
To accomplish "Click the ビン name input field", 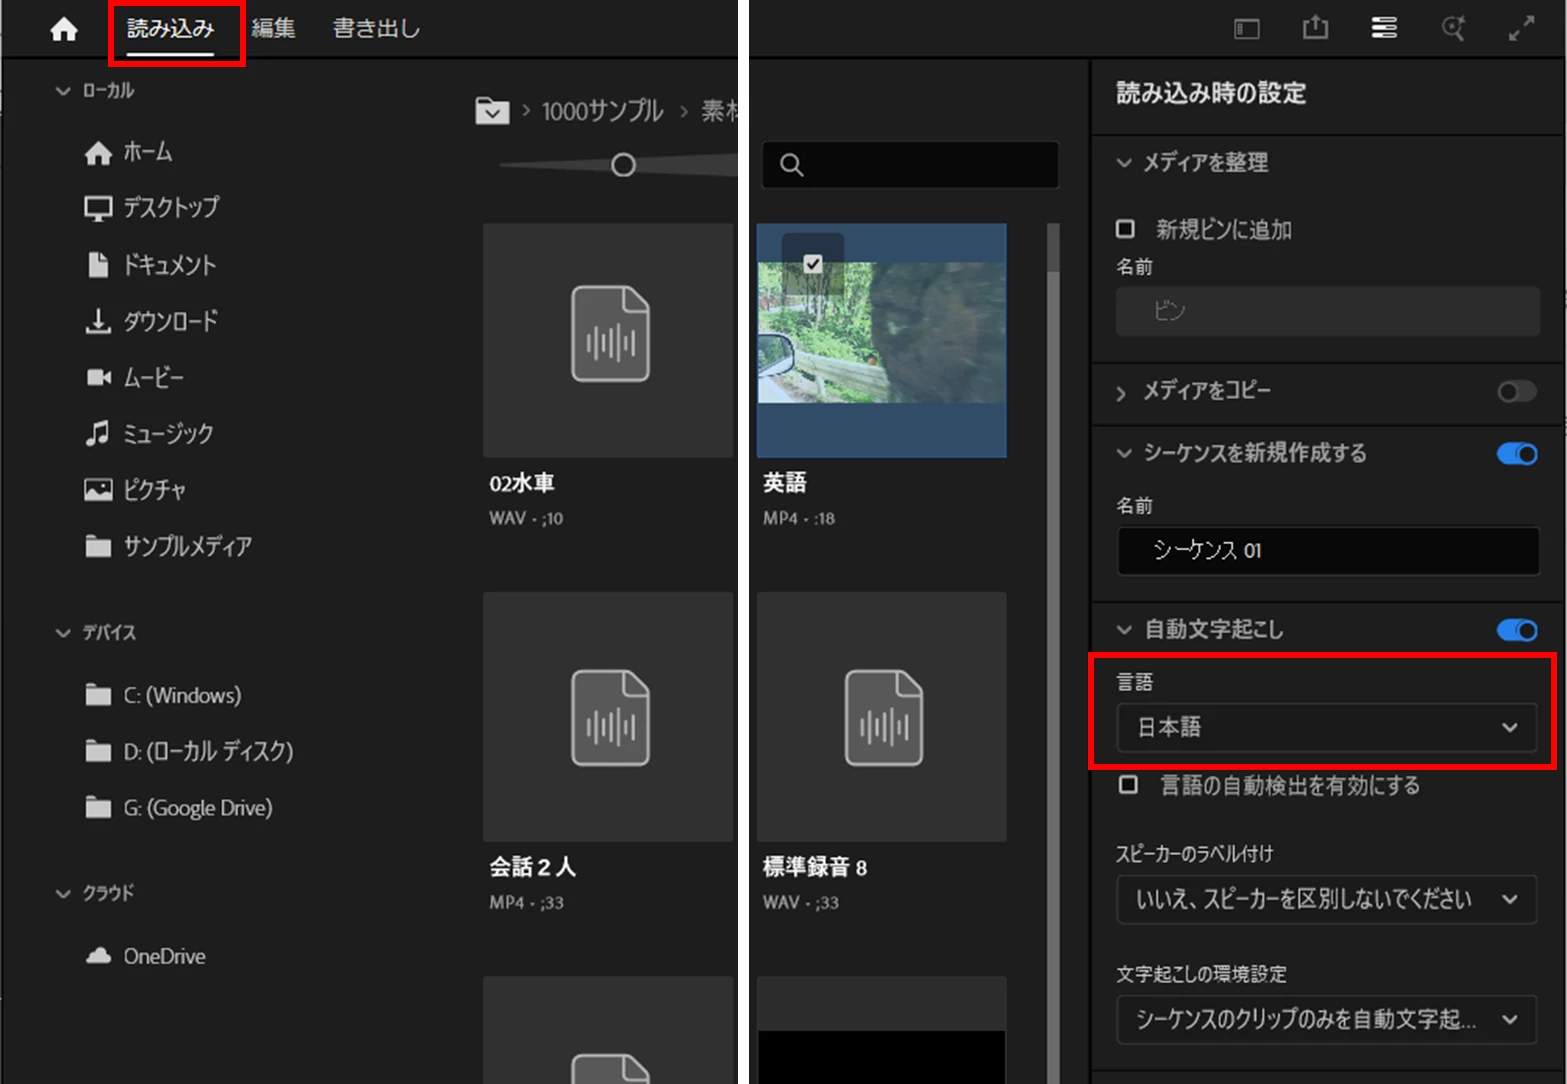I will coord(1327,311).
